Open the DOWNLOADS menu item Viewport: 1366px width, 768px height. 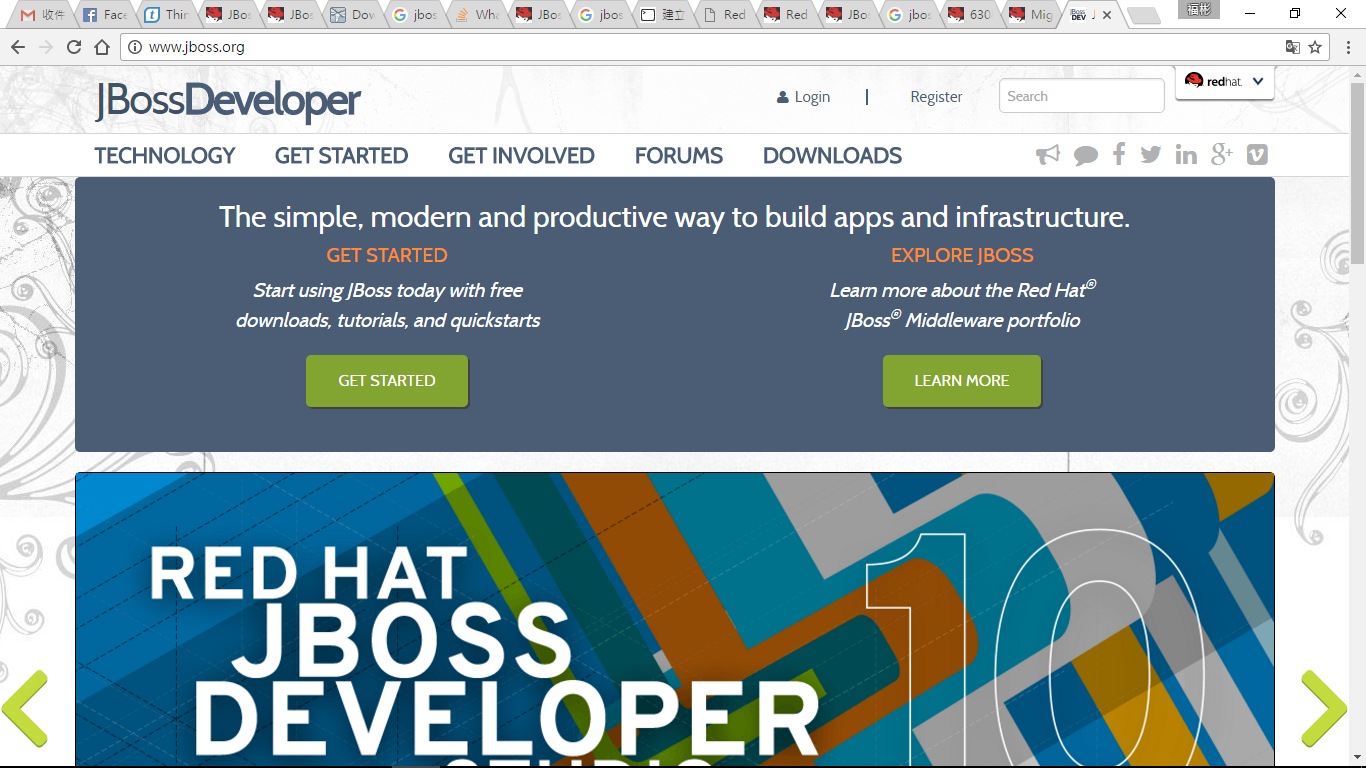(832, 156)
